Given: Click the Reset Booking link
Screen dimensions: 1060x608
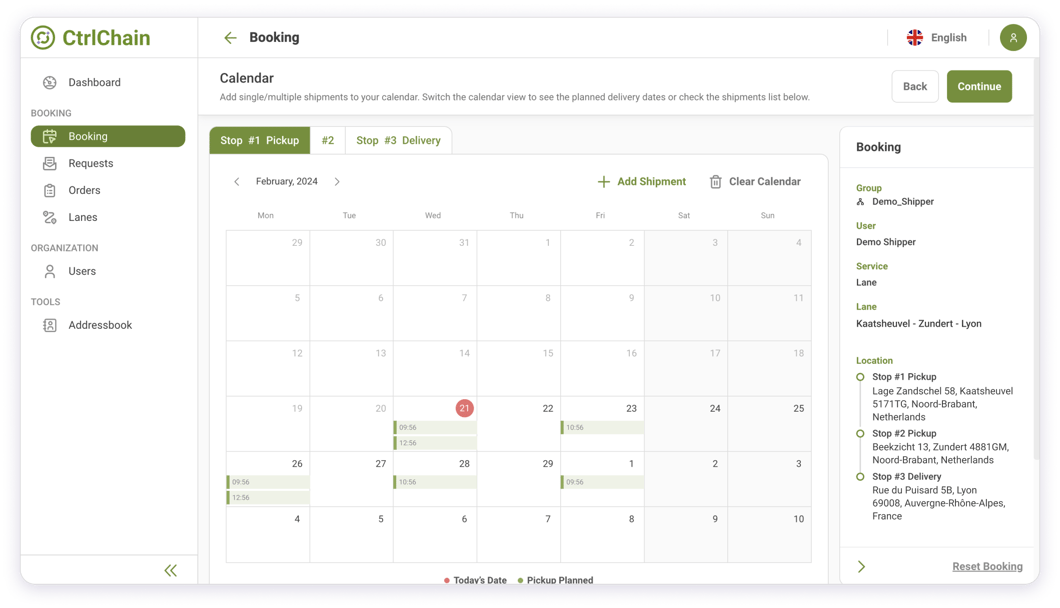Looking at the screenshot, I should click(x=986, y=567).
